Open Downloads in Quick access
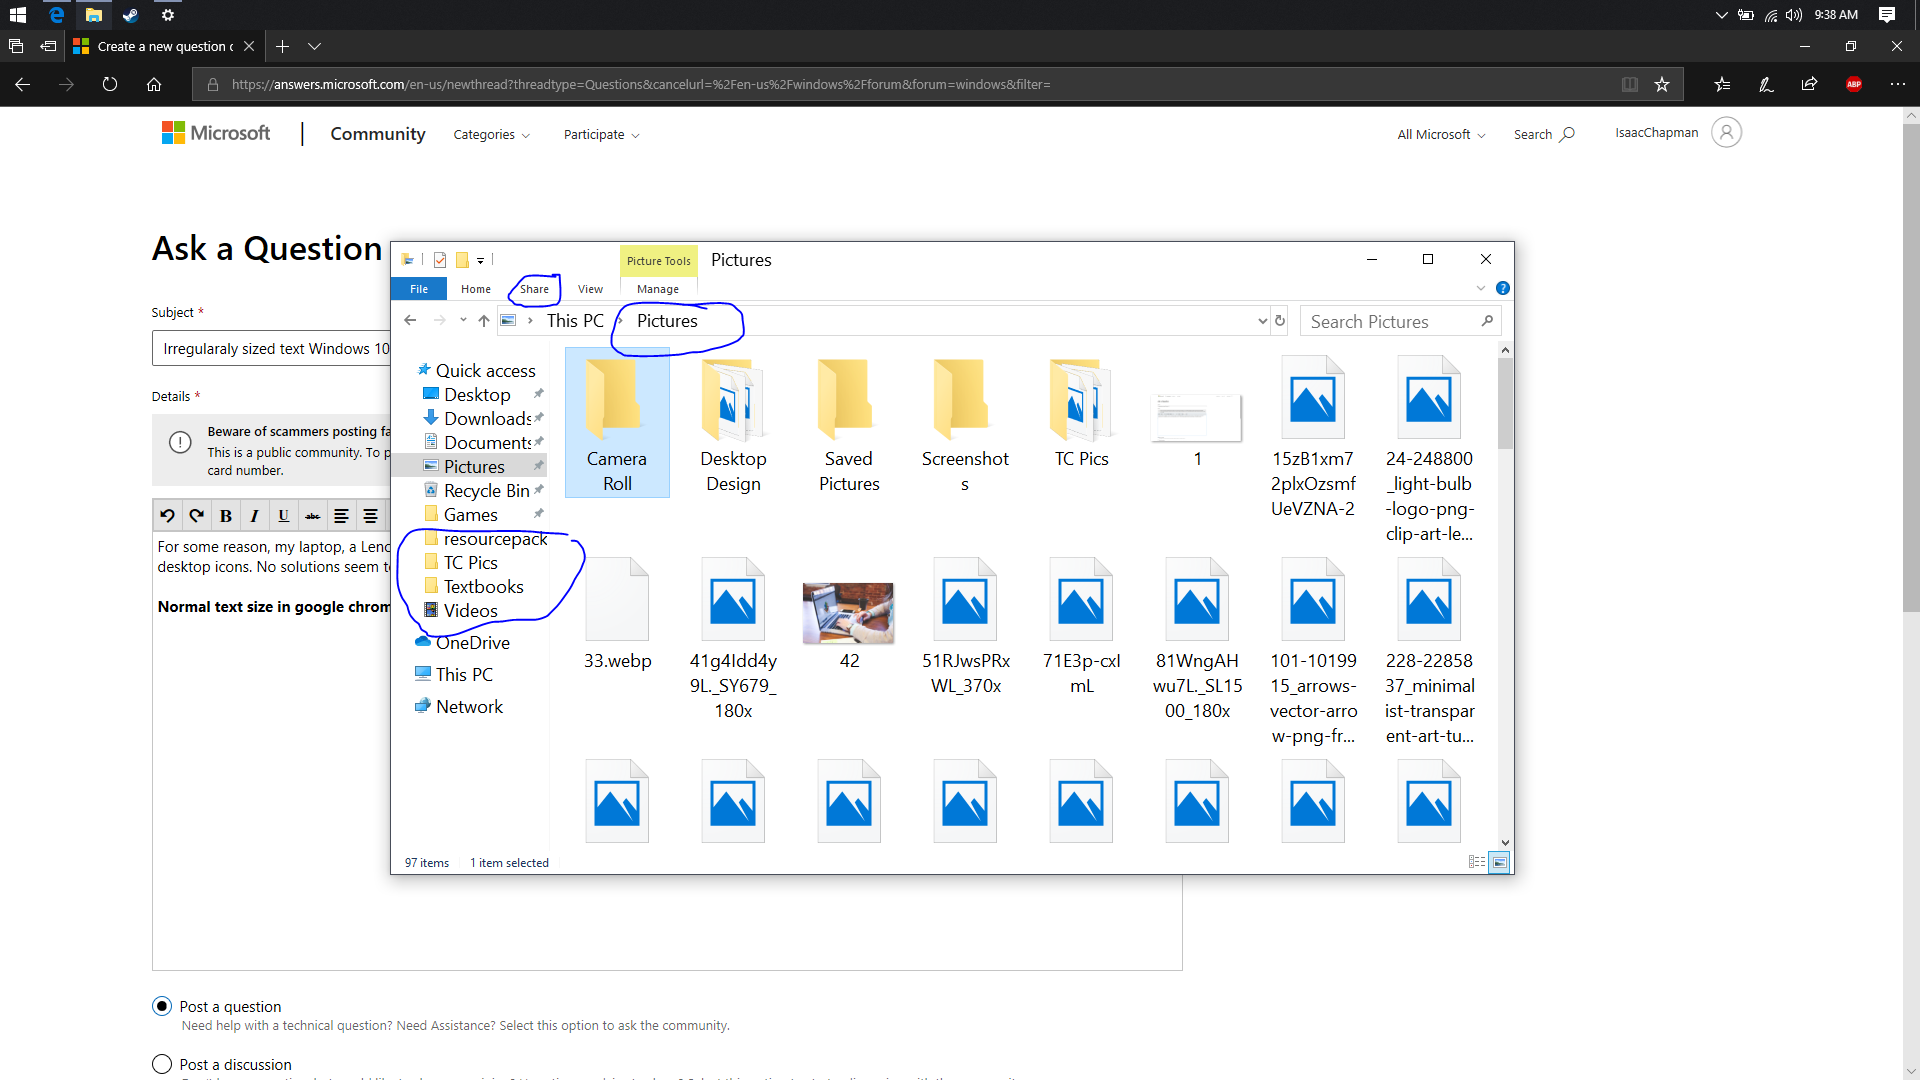The width and height of the screenshot is (1920, 1080). click(486, 419)
